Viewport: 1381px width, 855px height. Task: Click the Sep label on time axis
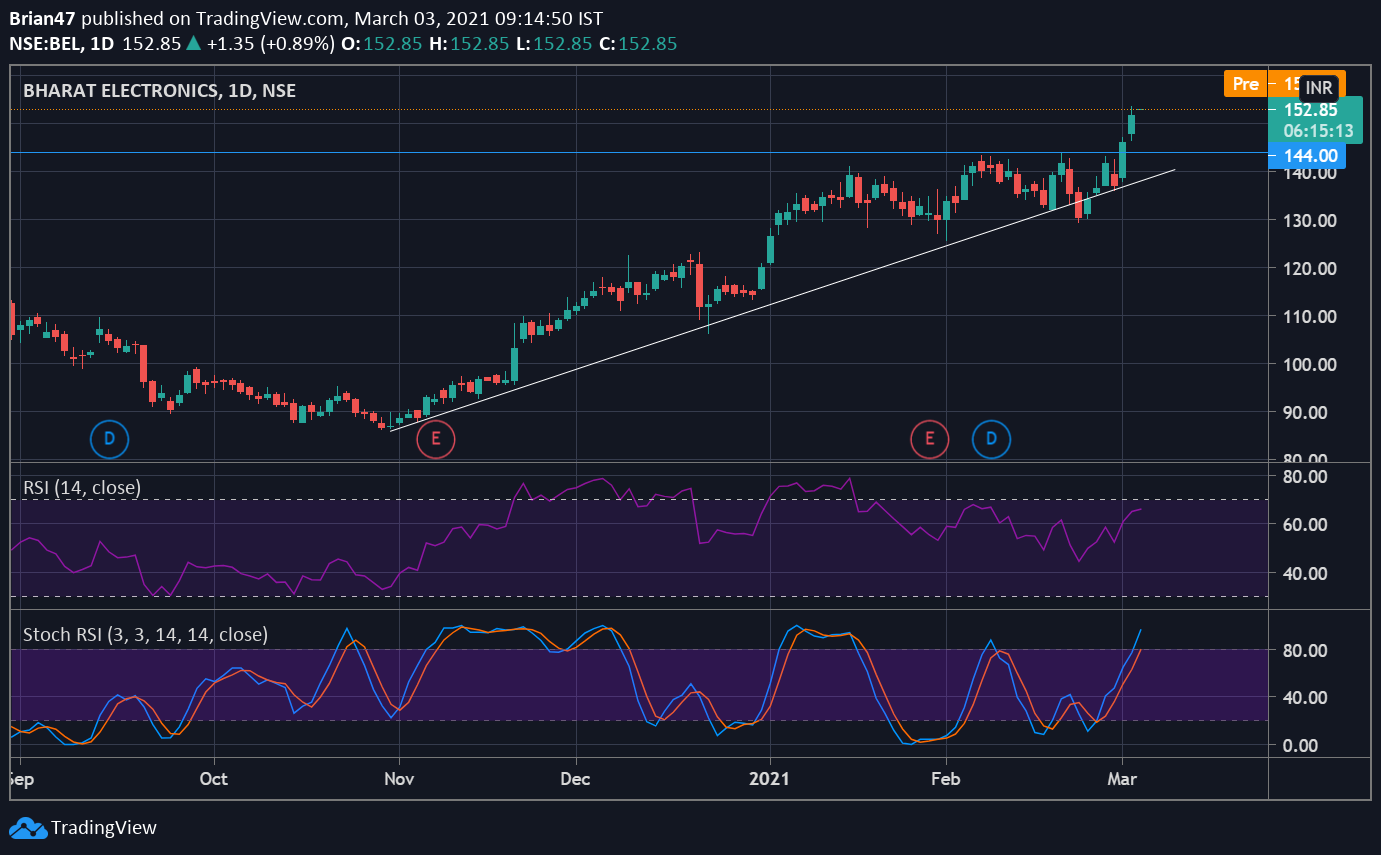22,777
